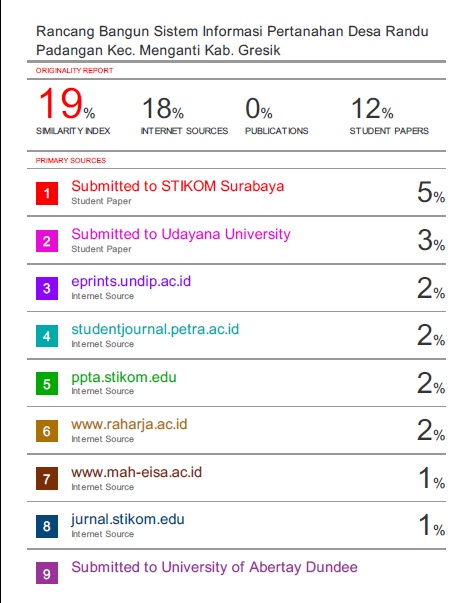Click the green number 5 source badge

point(47,383)
